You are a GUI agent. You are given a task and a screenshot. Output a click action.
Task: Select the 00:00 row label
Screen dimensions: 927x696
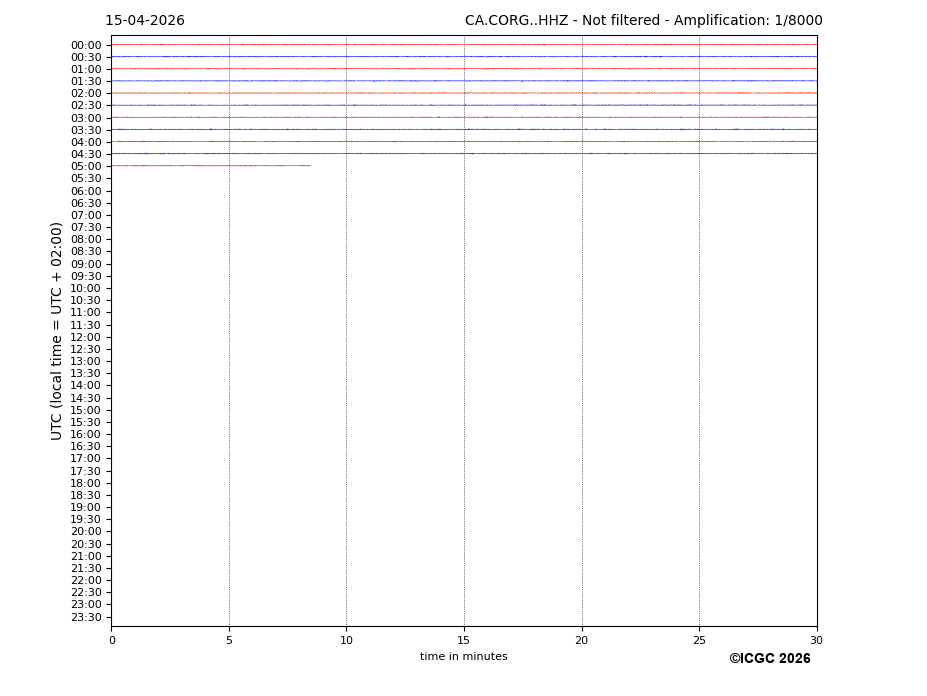tap(86, 45)
